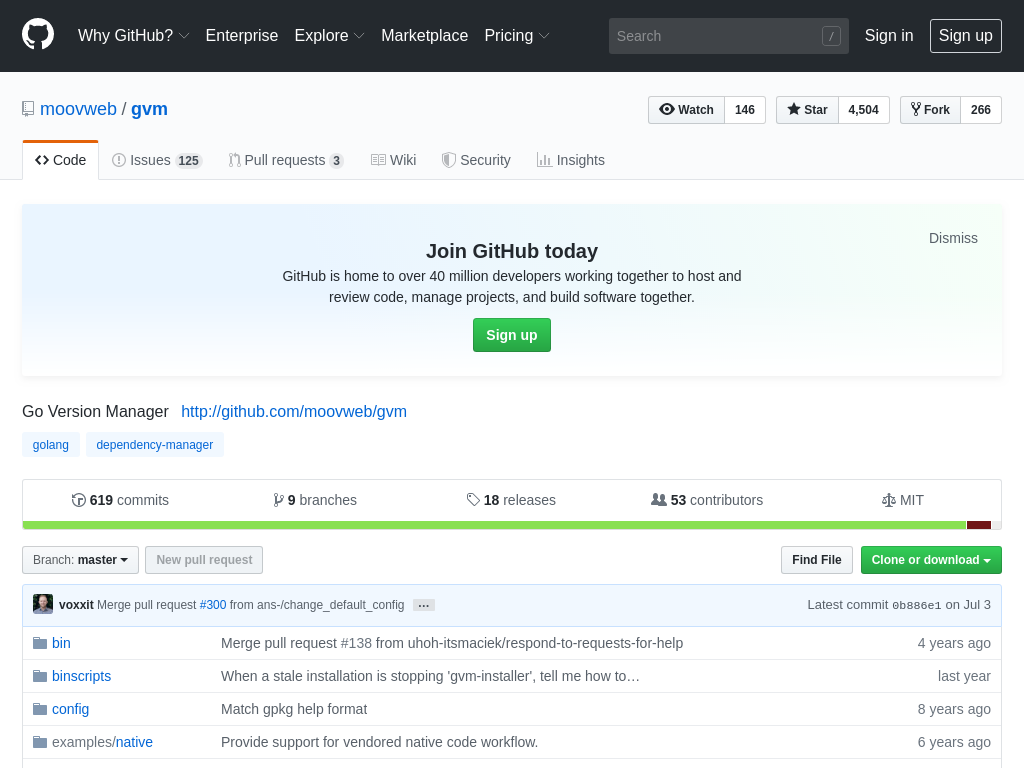Expand the Clone or download menu
The height and width of the screenshot is (768, 1024).
930,560
